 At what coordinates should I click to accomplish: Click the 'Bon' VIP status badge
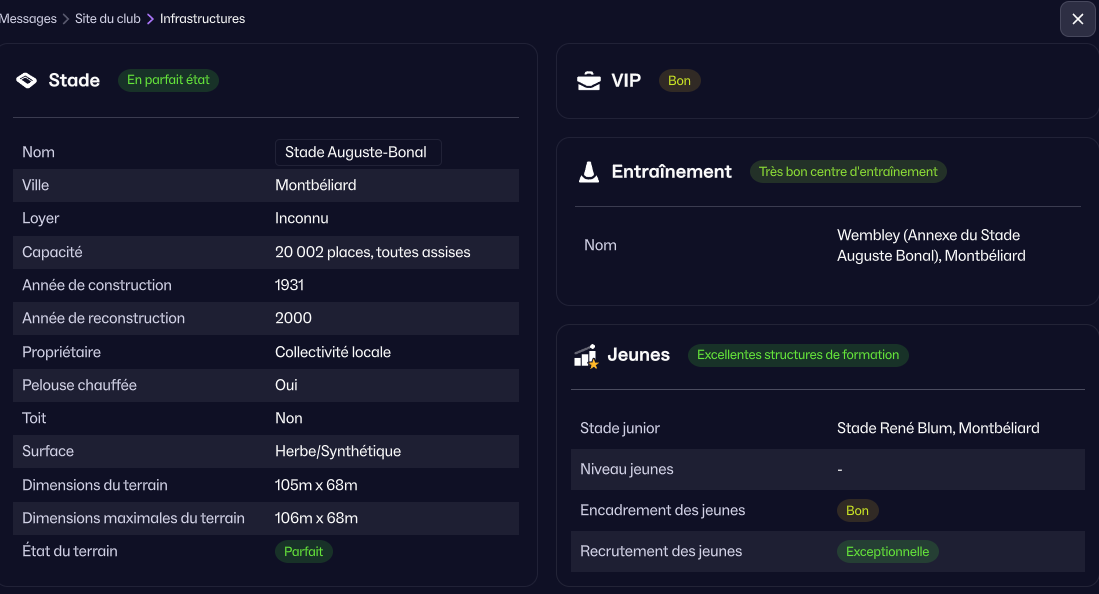click(x=679, y=81)
